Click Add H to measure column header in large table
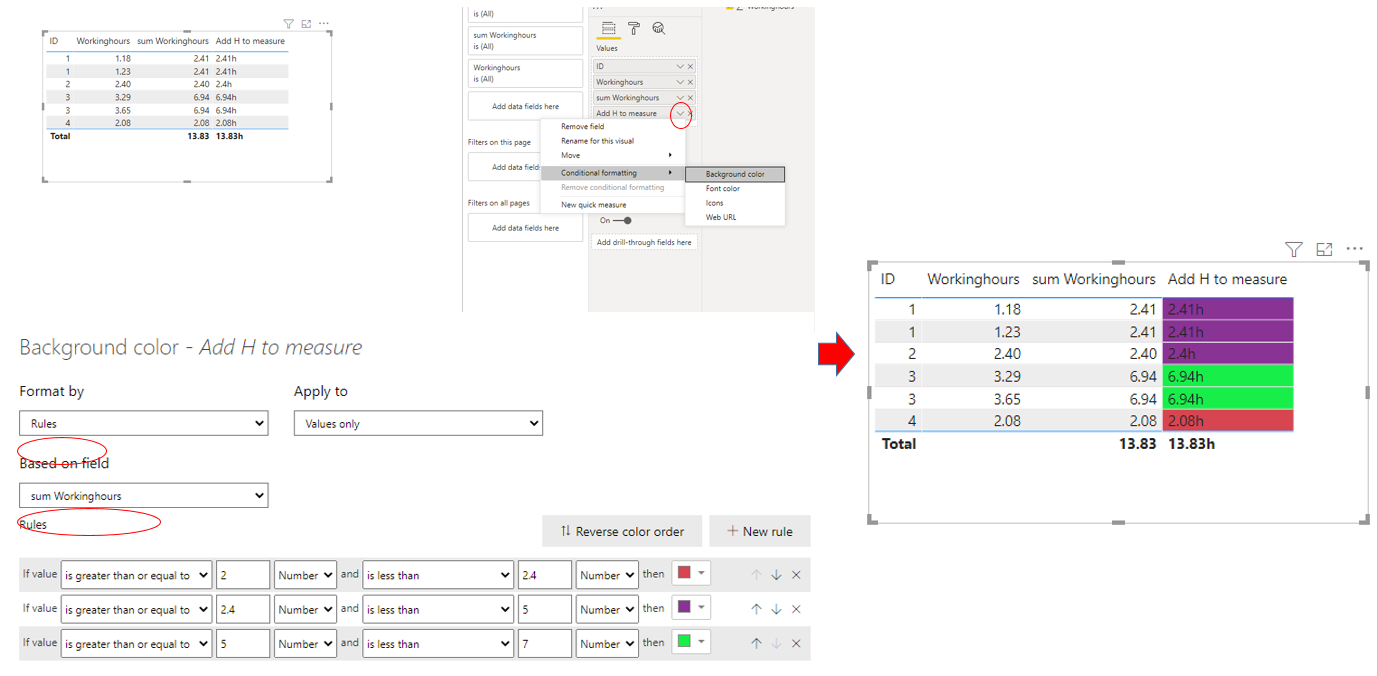 pyautogui.click(x=1227, y=279)
